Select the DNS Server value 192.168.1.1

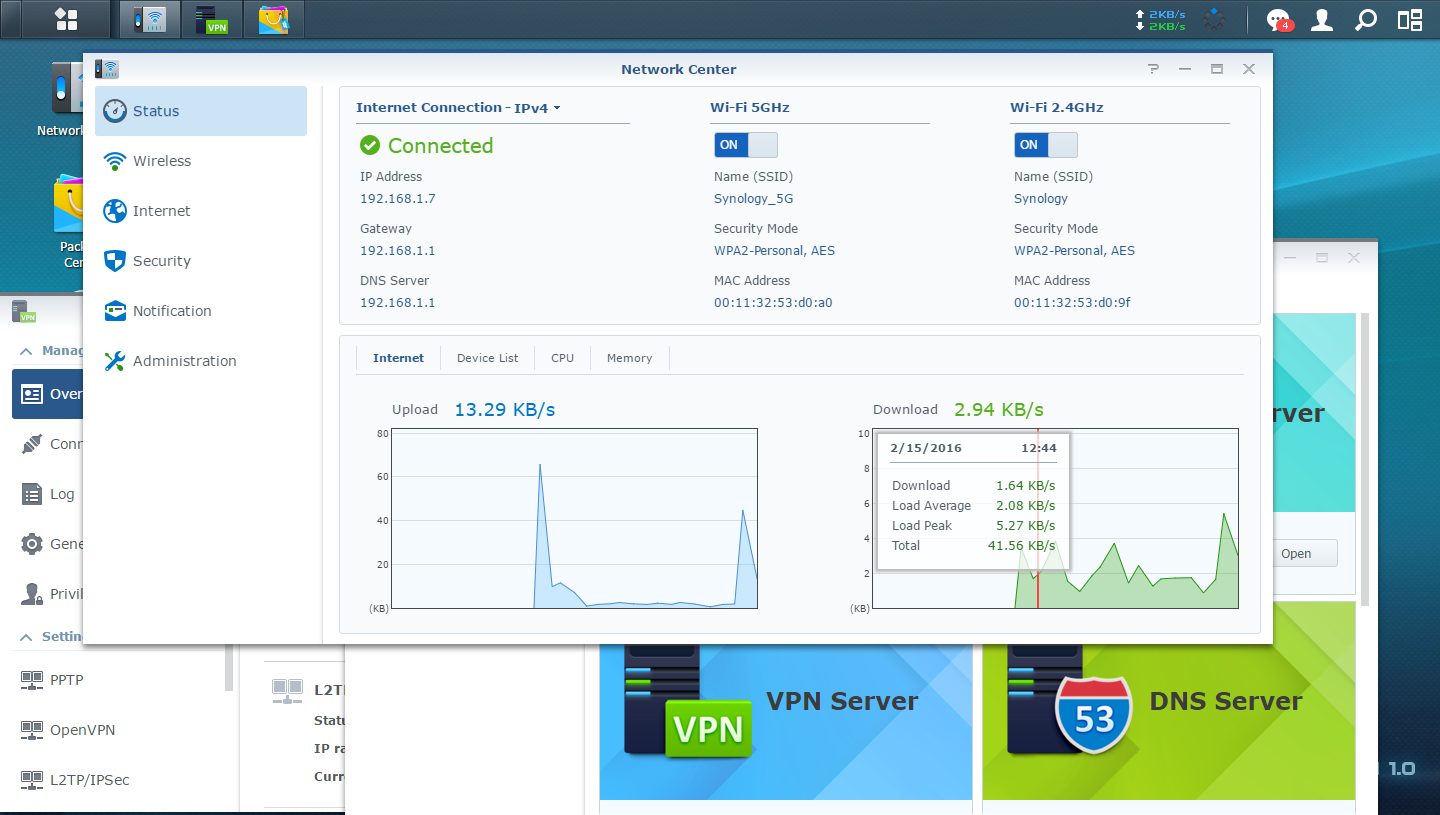pyautogui.click(x=398, y=303)
